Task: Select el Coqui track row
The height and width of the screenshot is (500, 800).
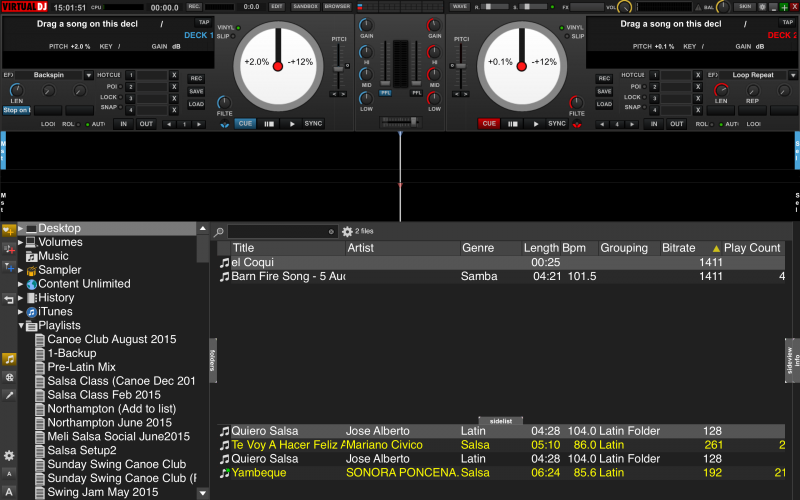Action: click(x=501, y=262)
